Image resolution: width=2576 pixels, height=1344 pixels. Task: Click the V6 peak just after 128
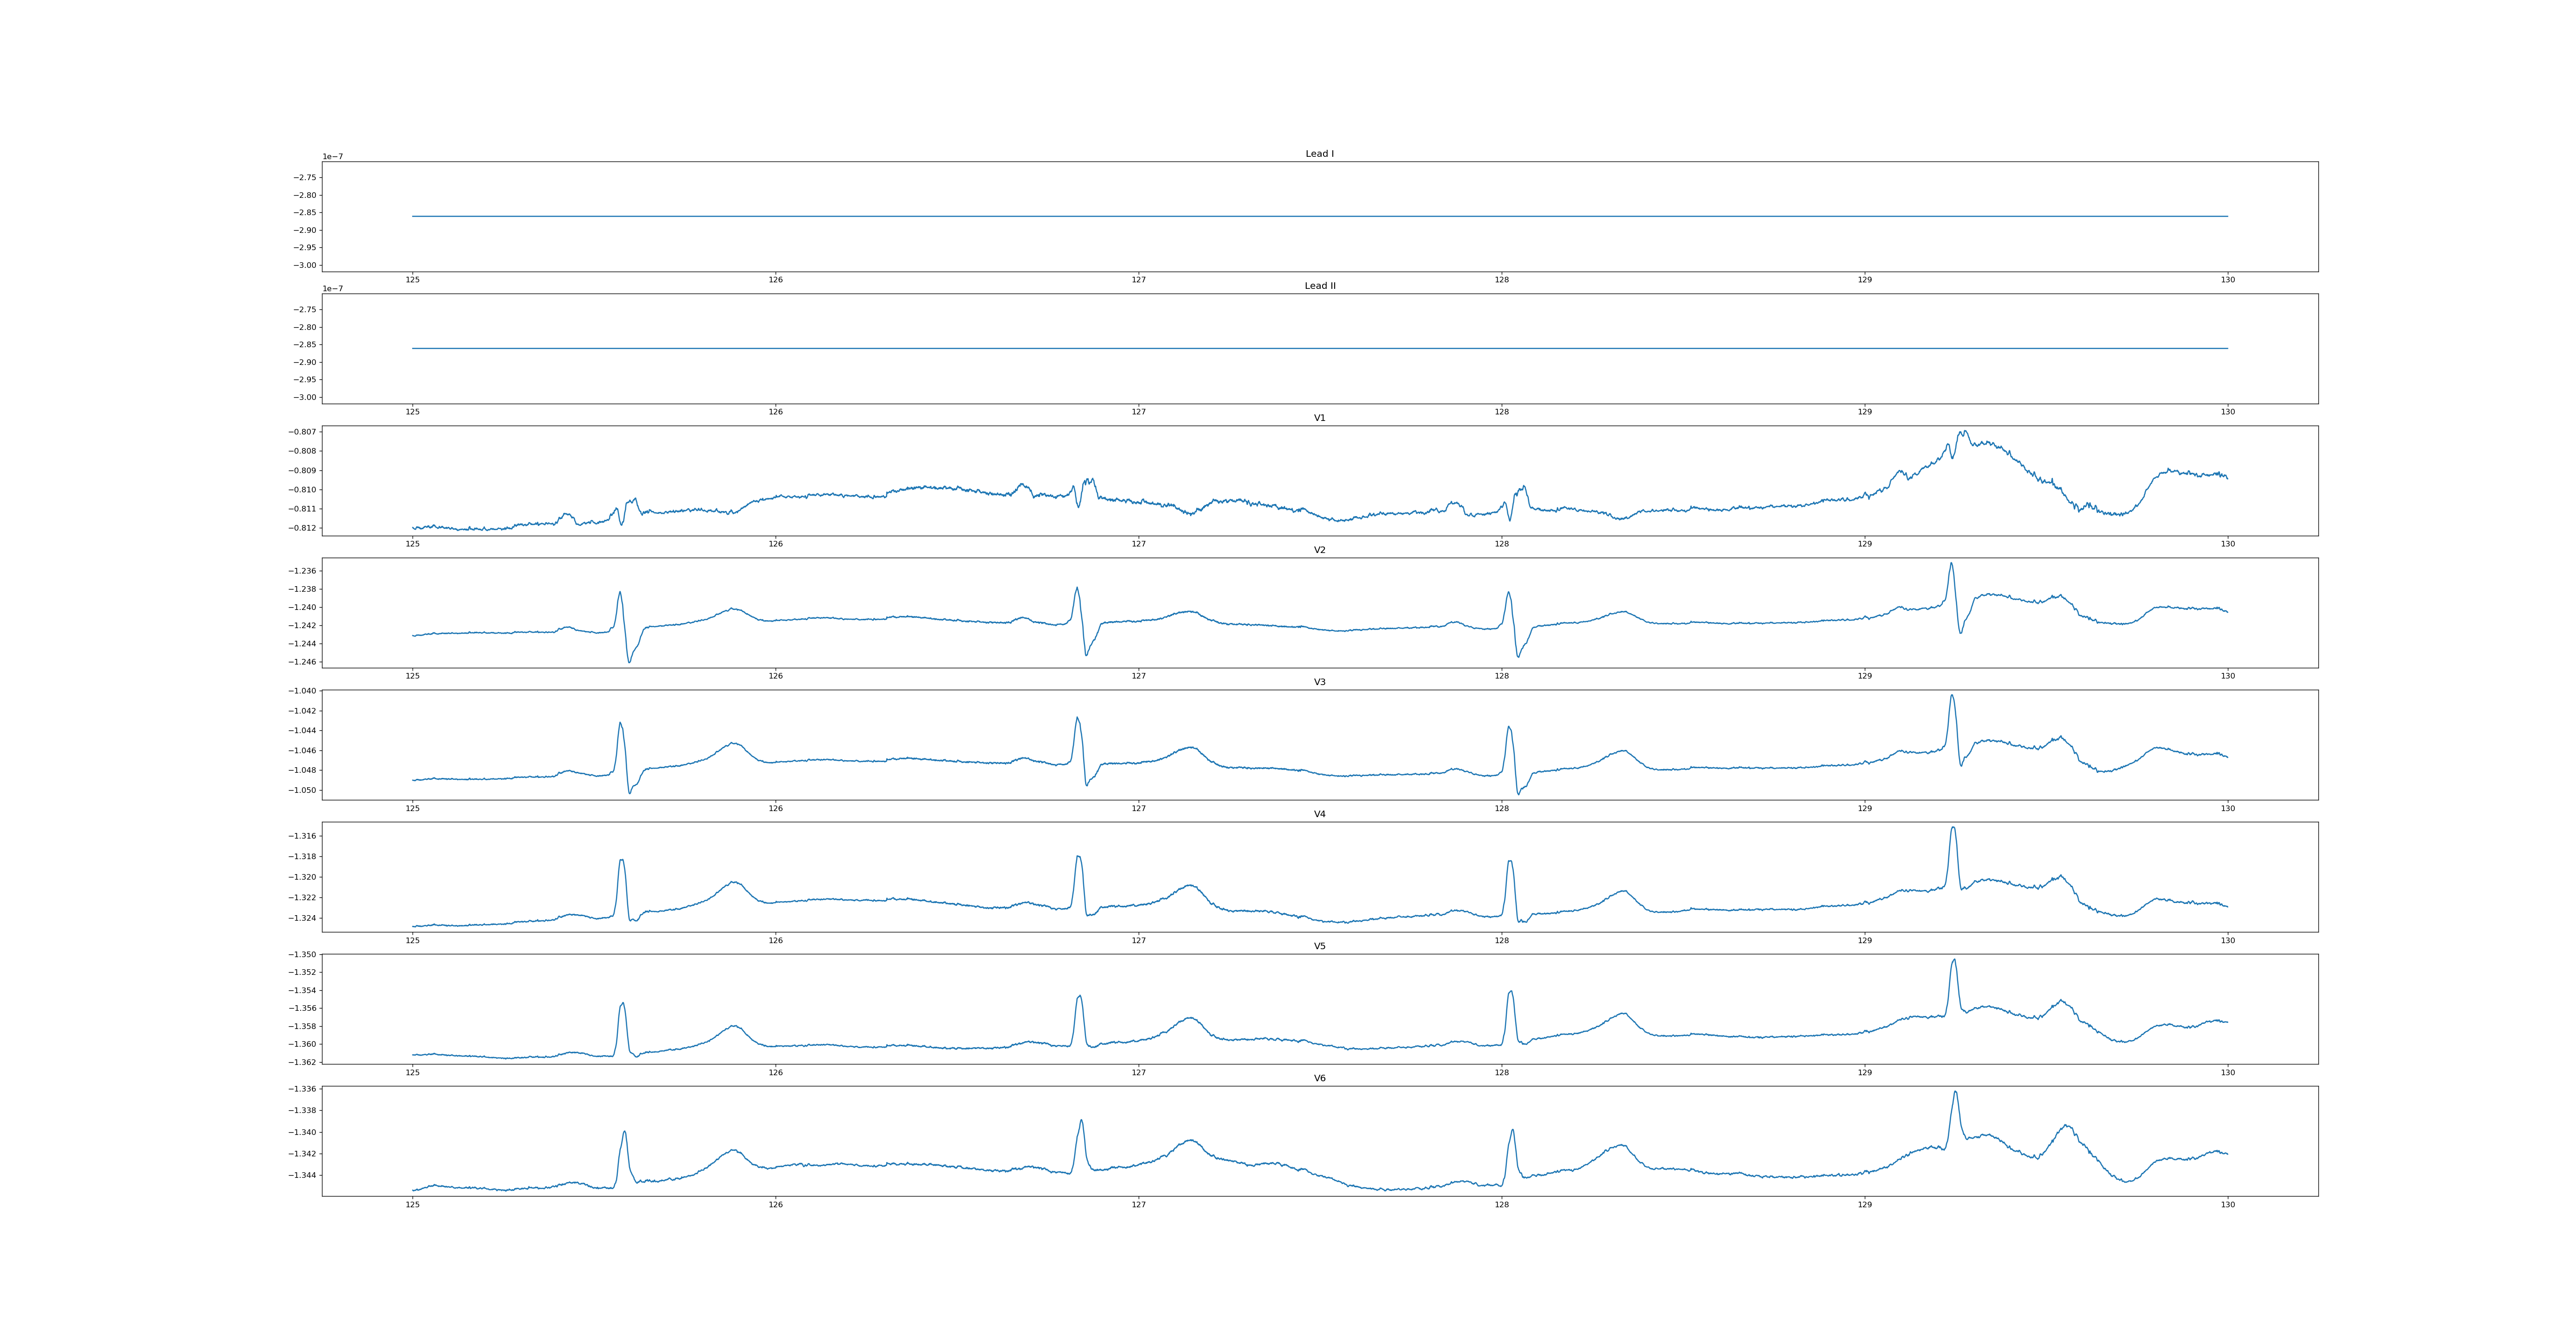pyautogui.click(x=1512, y=1131)
